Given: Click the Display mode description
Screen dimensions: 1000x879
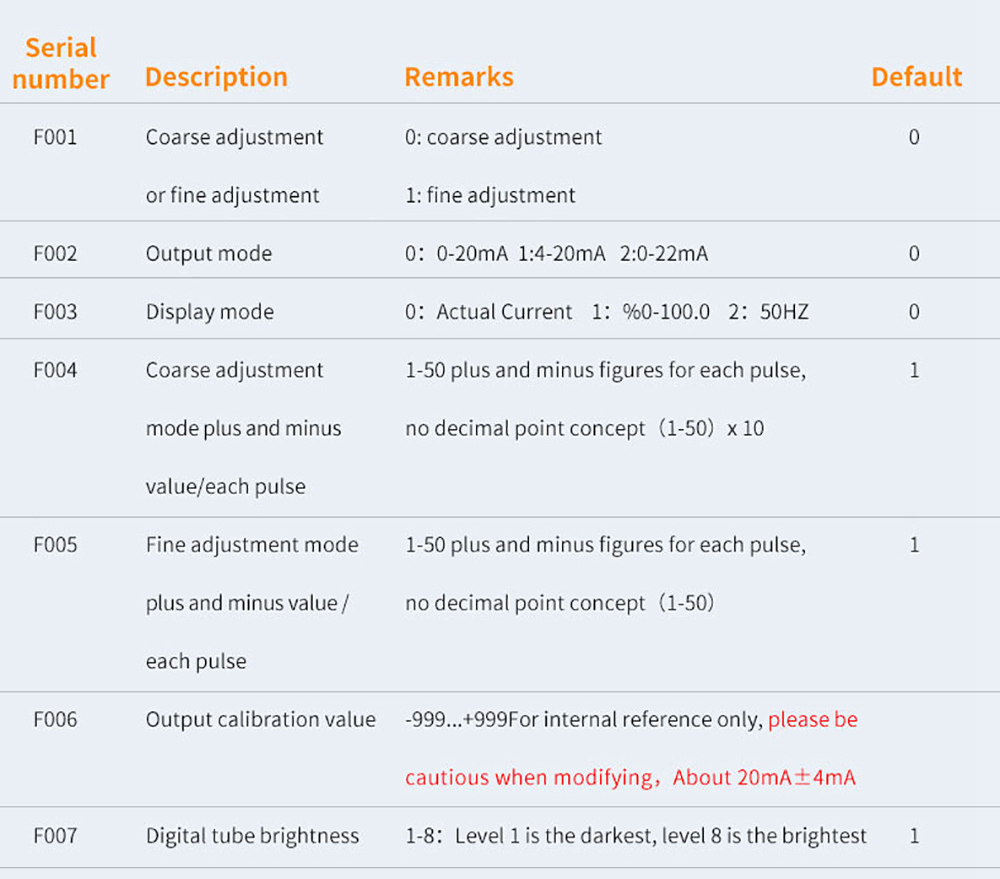Looking at the screenshot, I should [x=210, y=312].
